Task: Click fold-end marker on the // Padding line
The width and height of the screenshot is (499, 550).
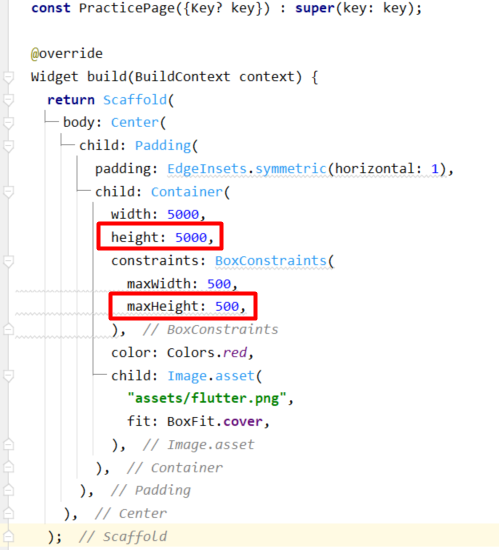Action: (x=8, y=490)
